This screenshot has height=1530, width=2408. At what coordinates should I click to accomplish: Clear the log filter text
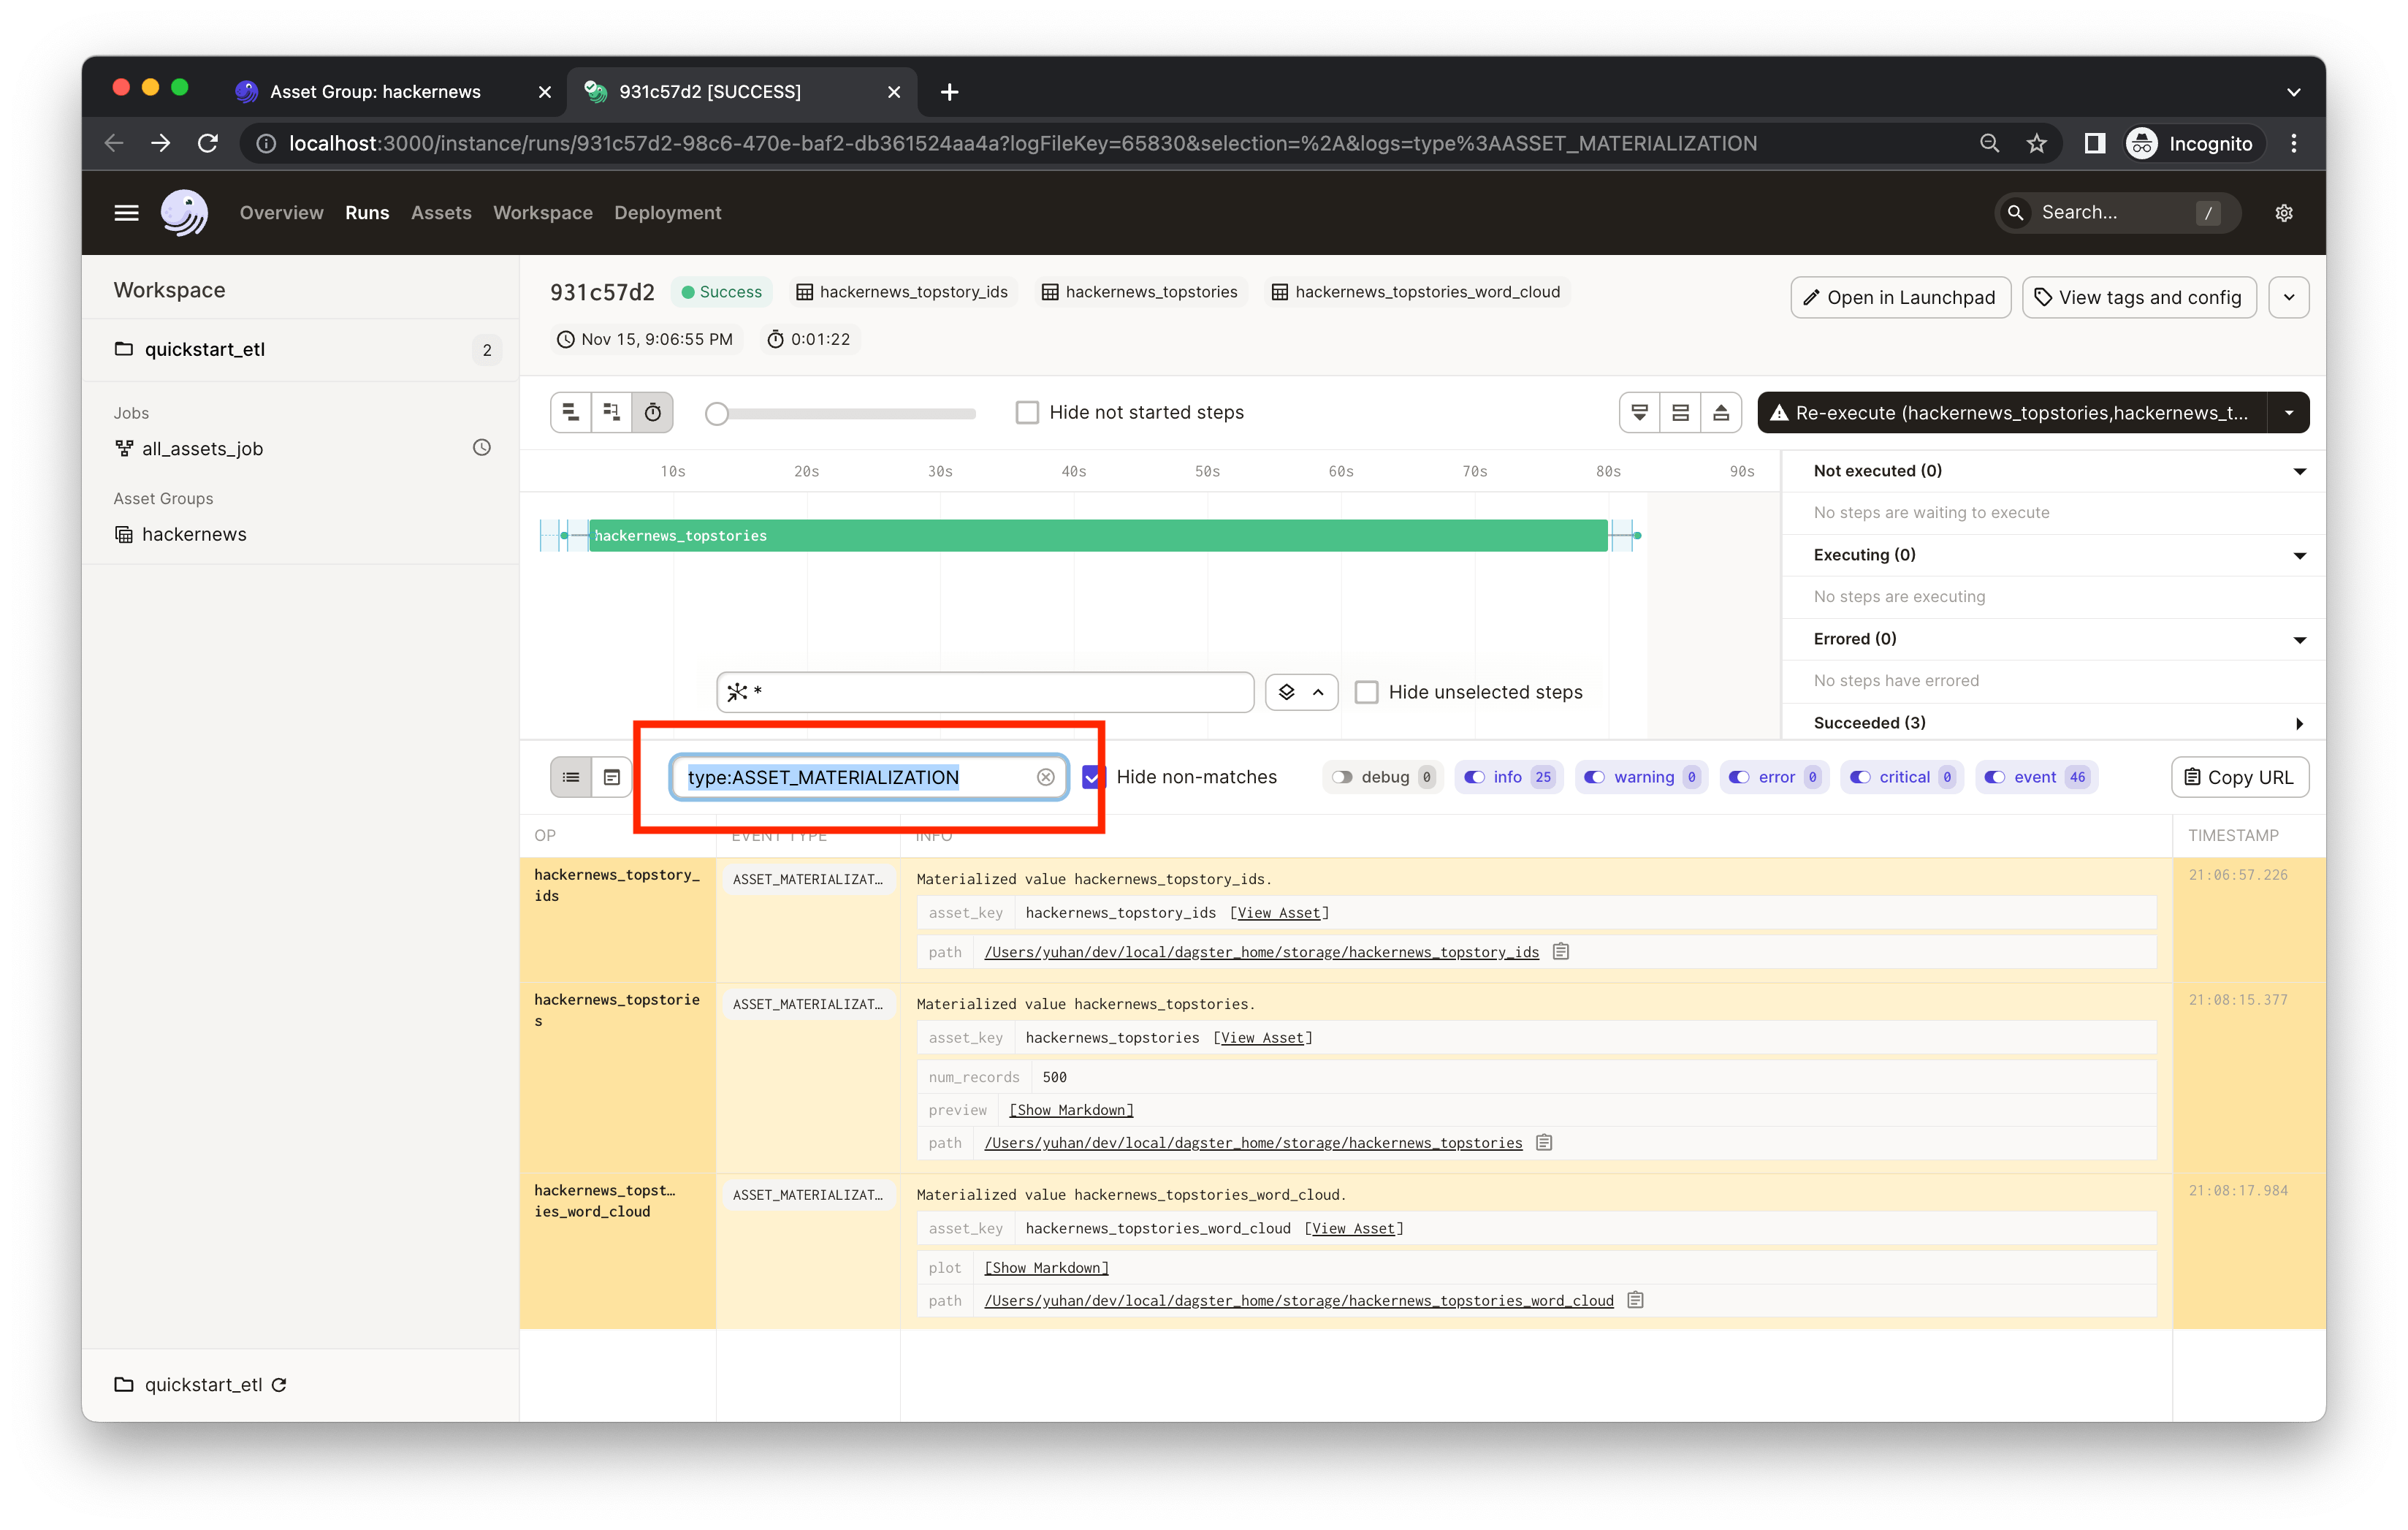point(1046,777)
